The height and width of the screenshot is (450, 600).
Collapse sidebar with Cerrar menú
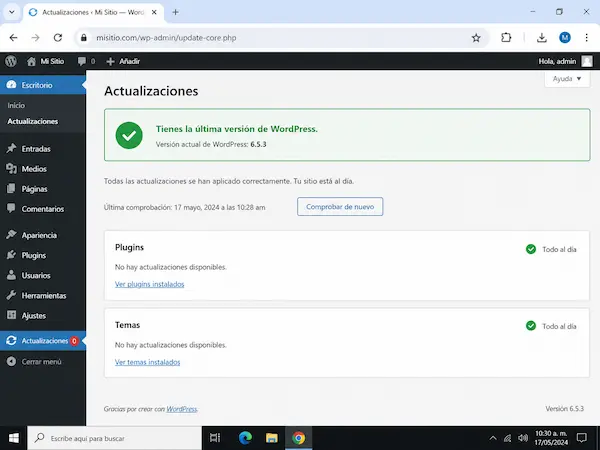tap(34, 362)
